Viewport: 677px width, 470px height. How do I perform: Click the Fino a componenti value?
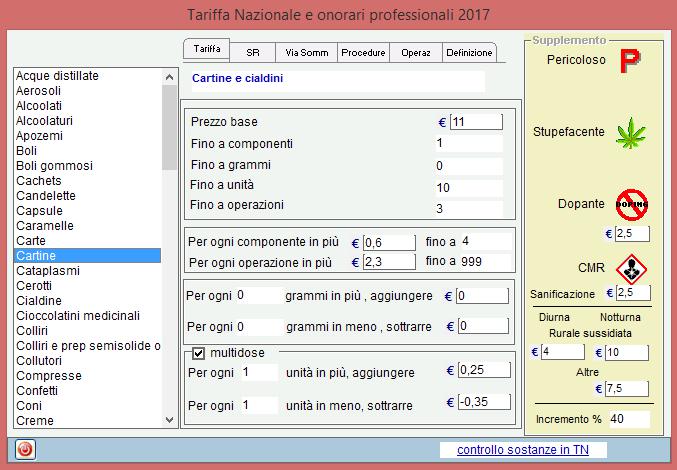click(469, 143)
